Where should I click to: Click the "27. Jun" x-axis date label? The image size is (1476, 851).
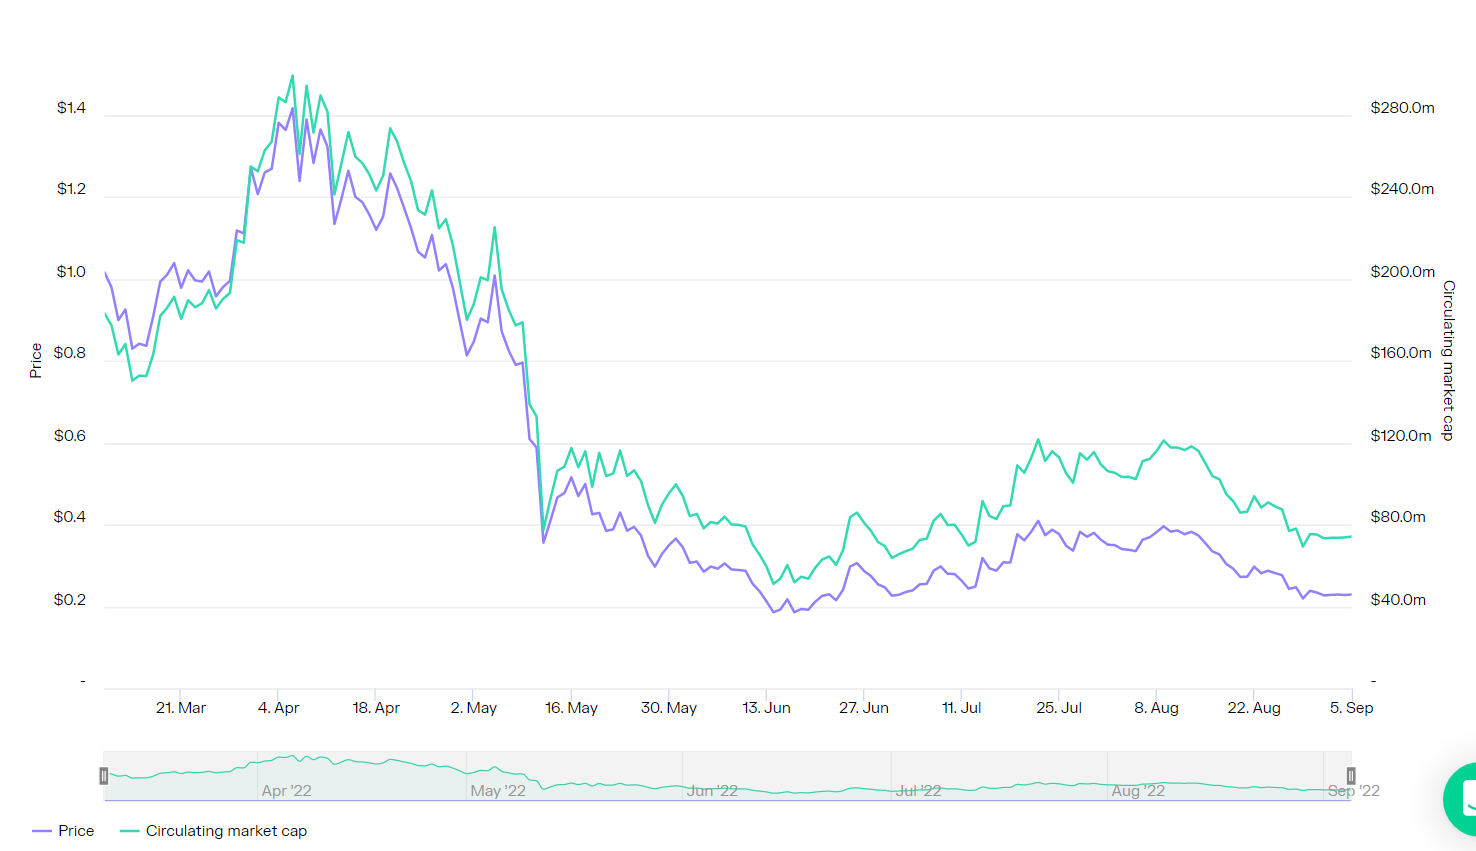click(864, 708)
